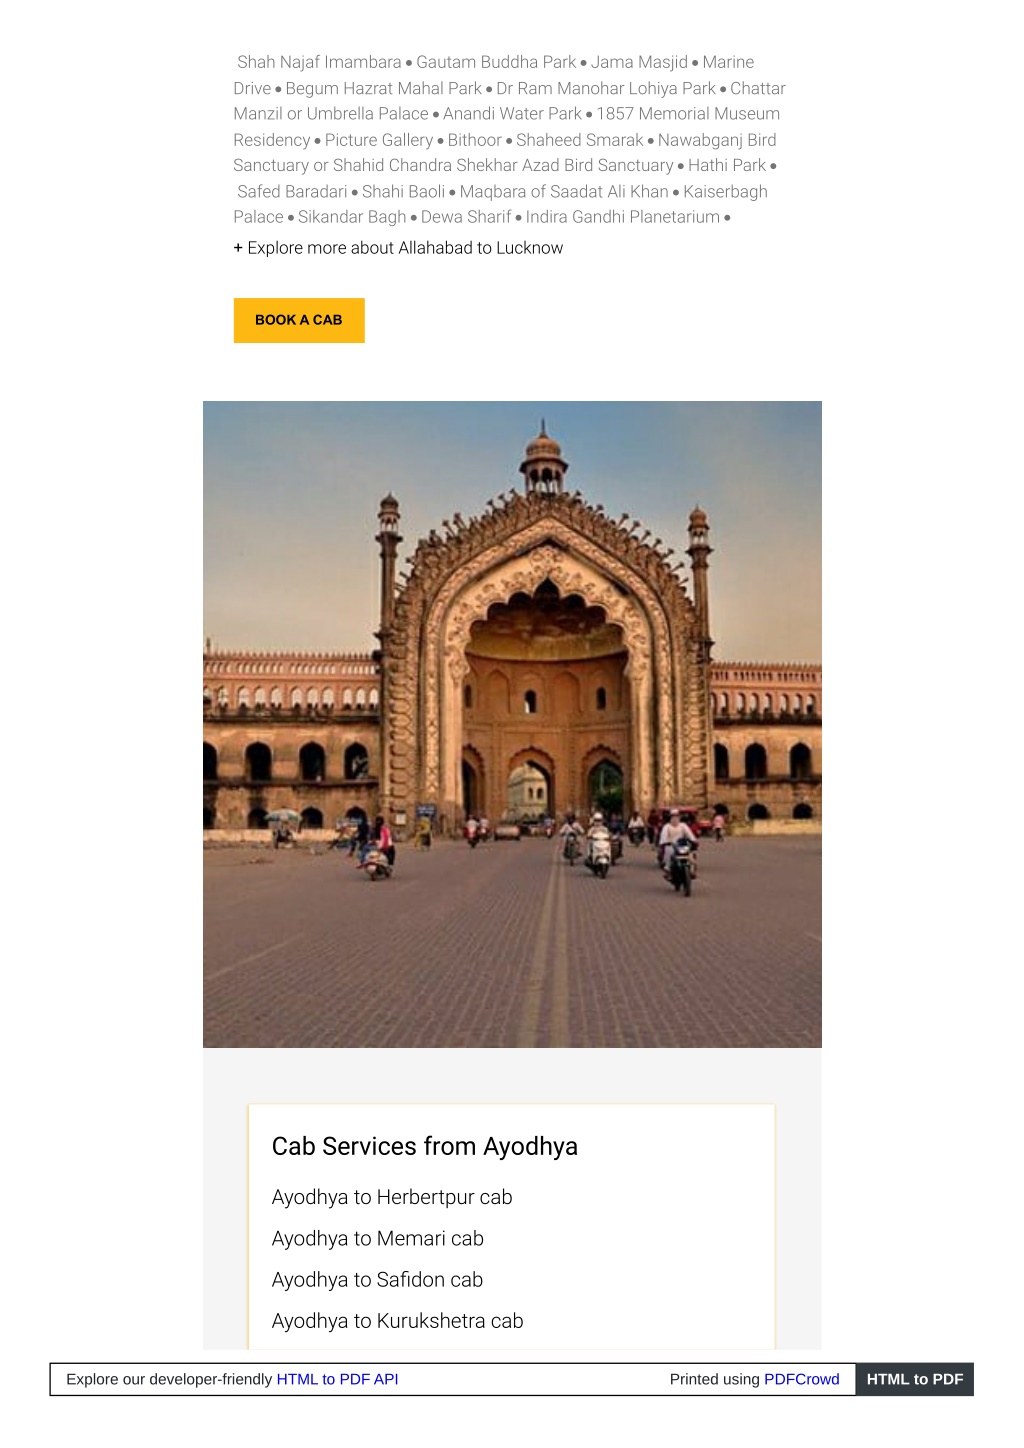This screenshot has width=1024, height=1448.
Task: Select Jama Masjid in the places list
Action: point(639,62)
